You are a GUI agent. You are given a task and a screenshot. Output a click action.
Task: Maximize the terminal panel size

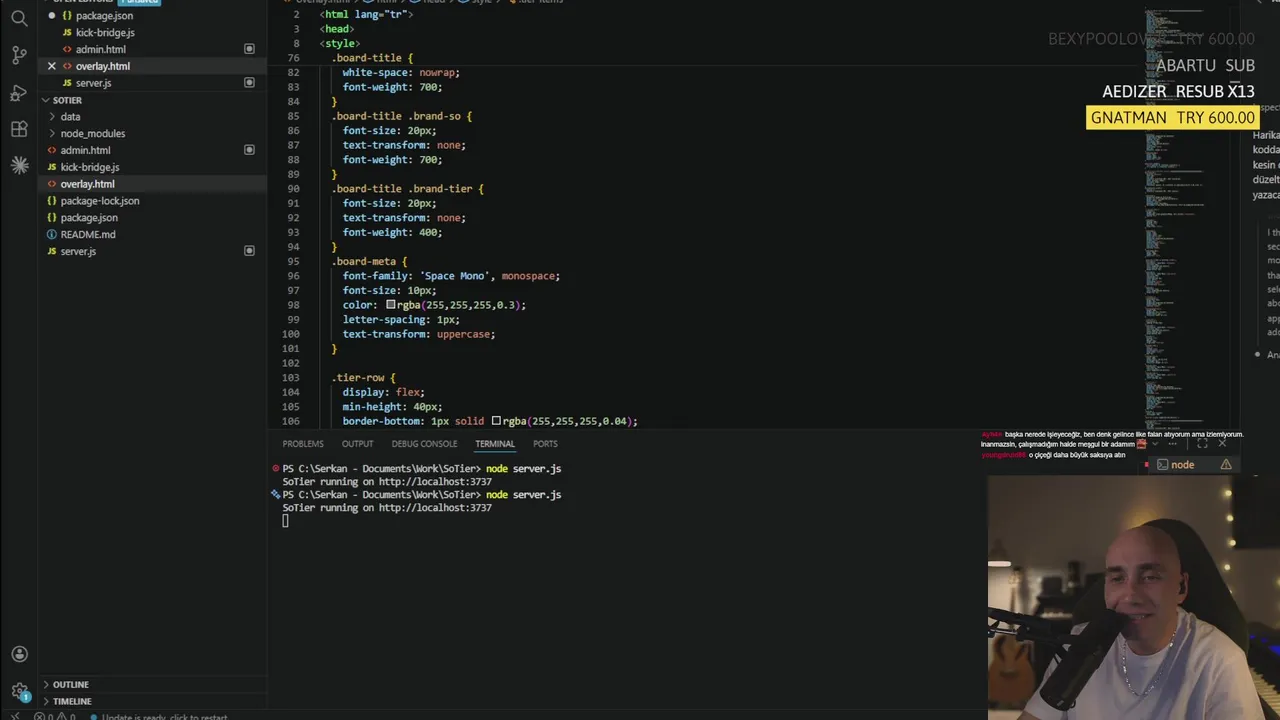pos(1203,444)
